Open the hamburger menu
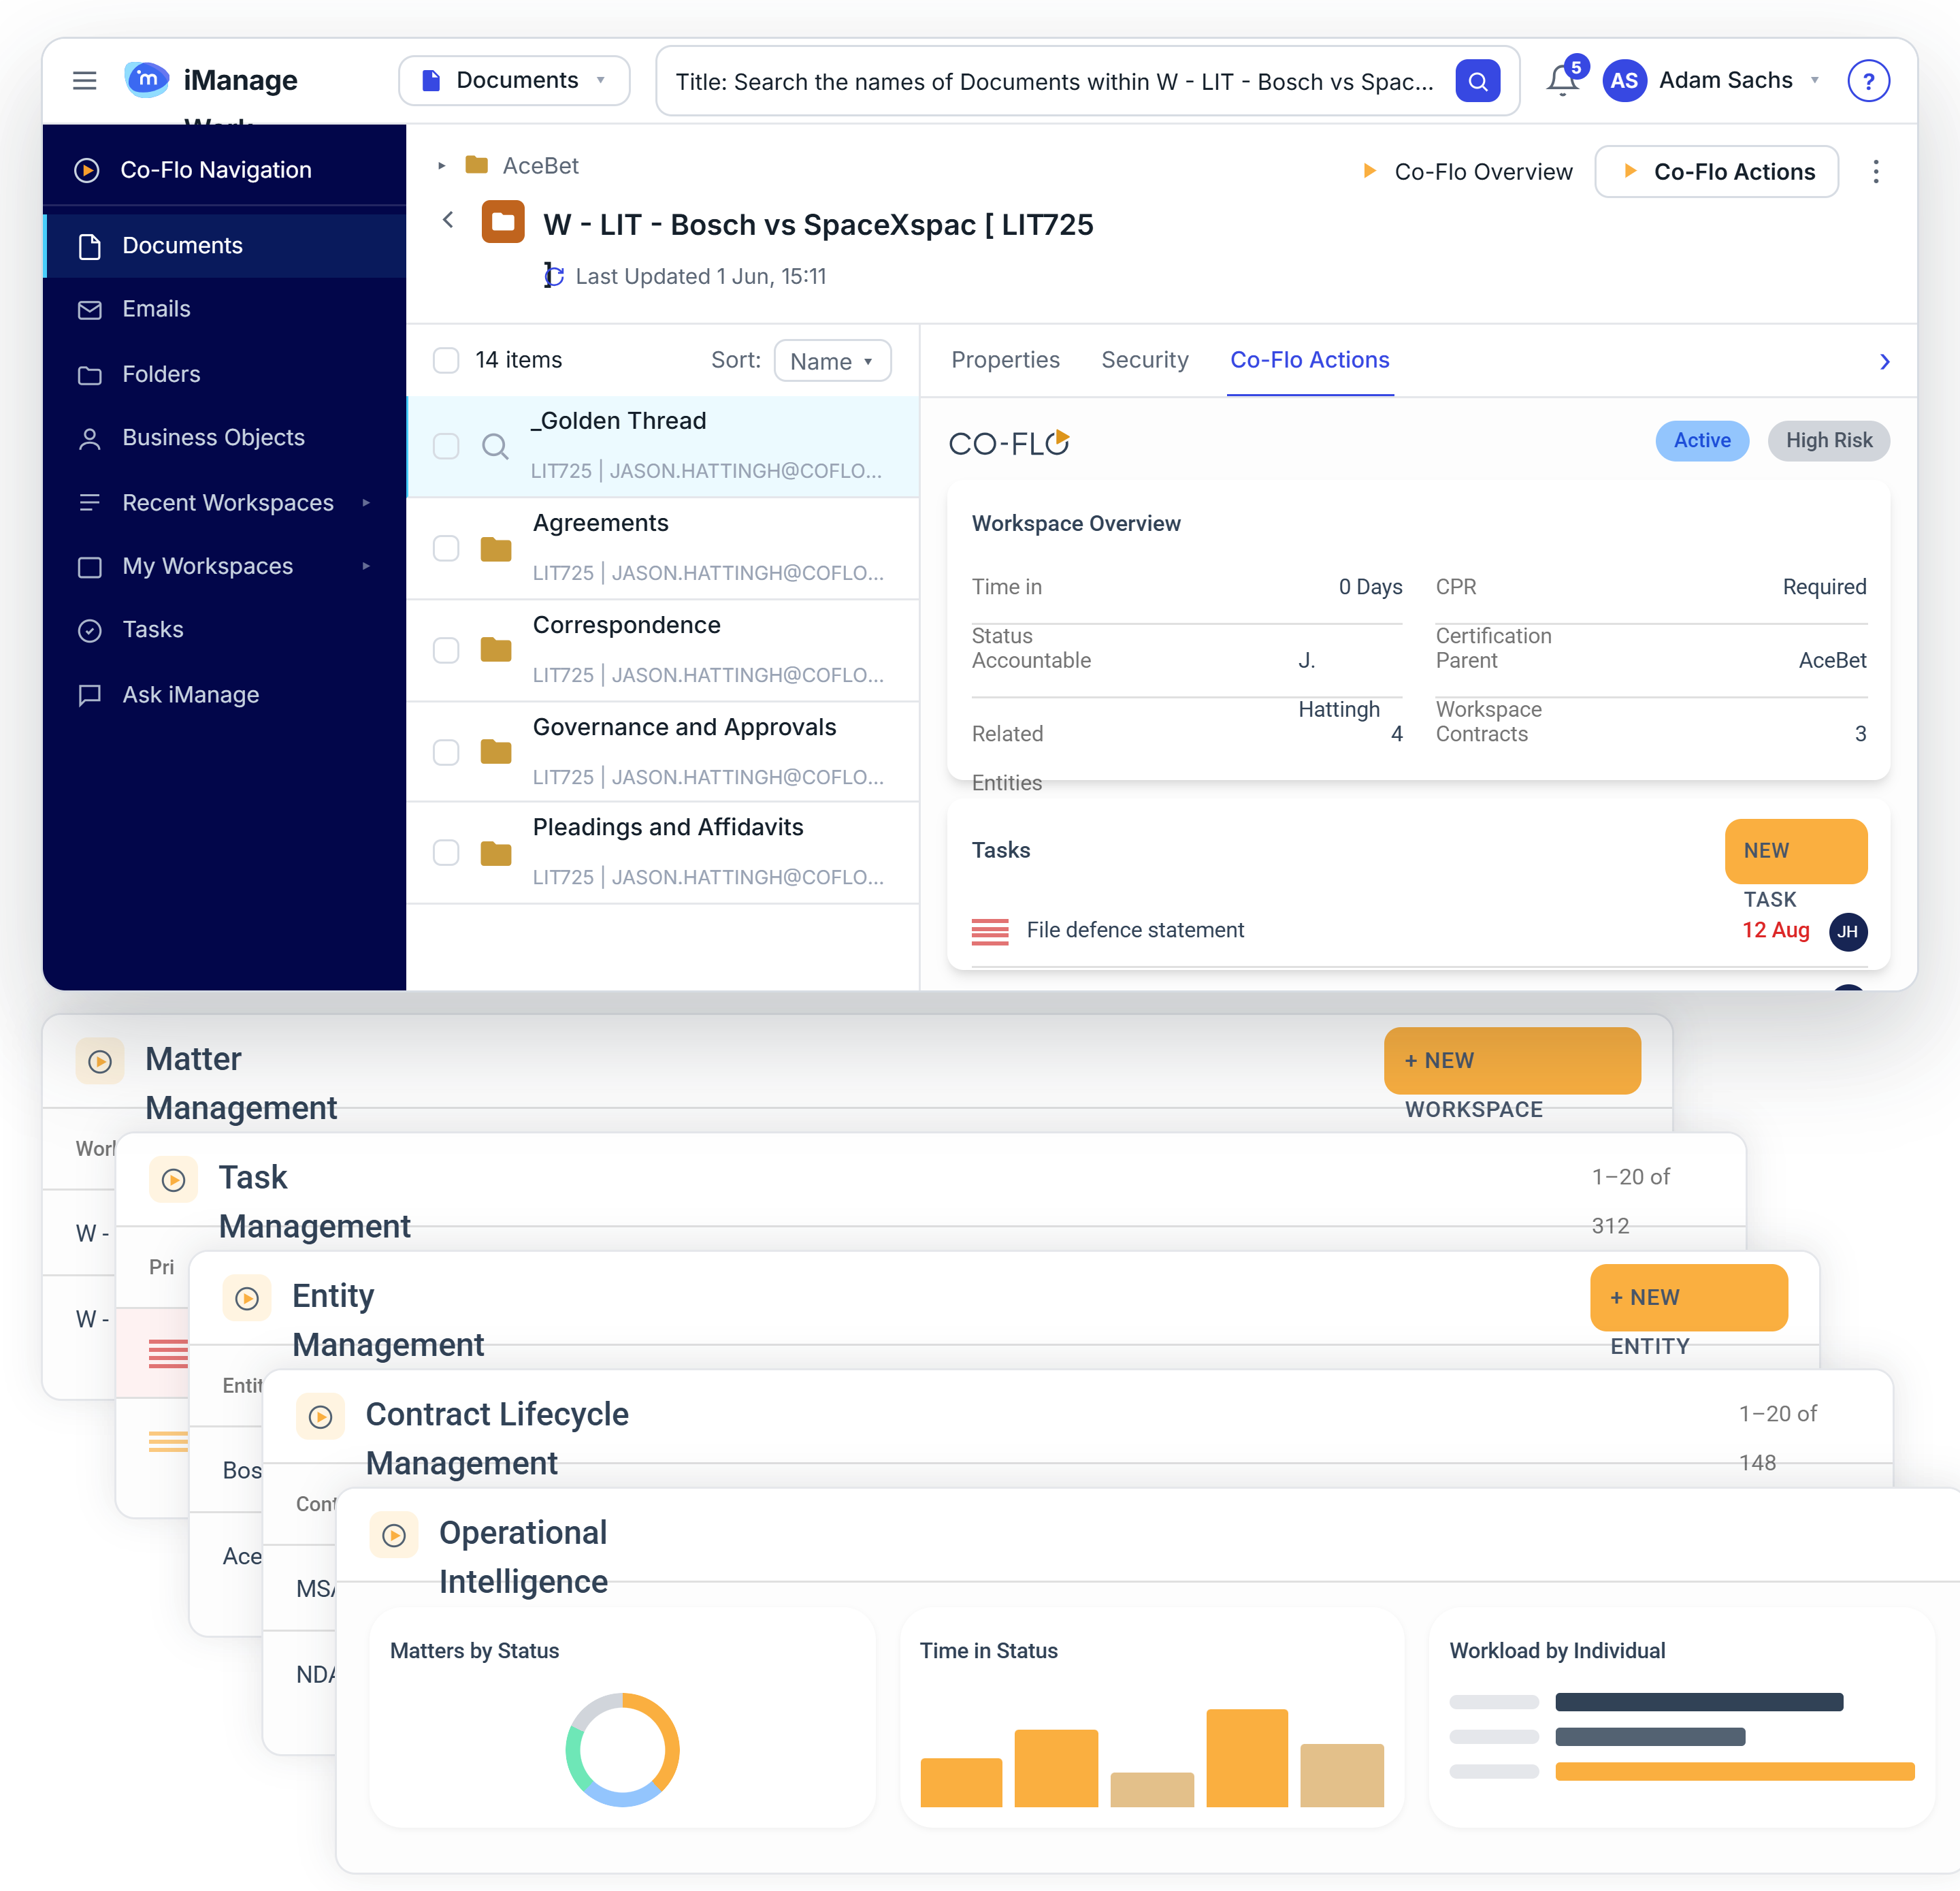Viewport: 1960px width, 1891px height. tap(85, 80)
